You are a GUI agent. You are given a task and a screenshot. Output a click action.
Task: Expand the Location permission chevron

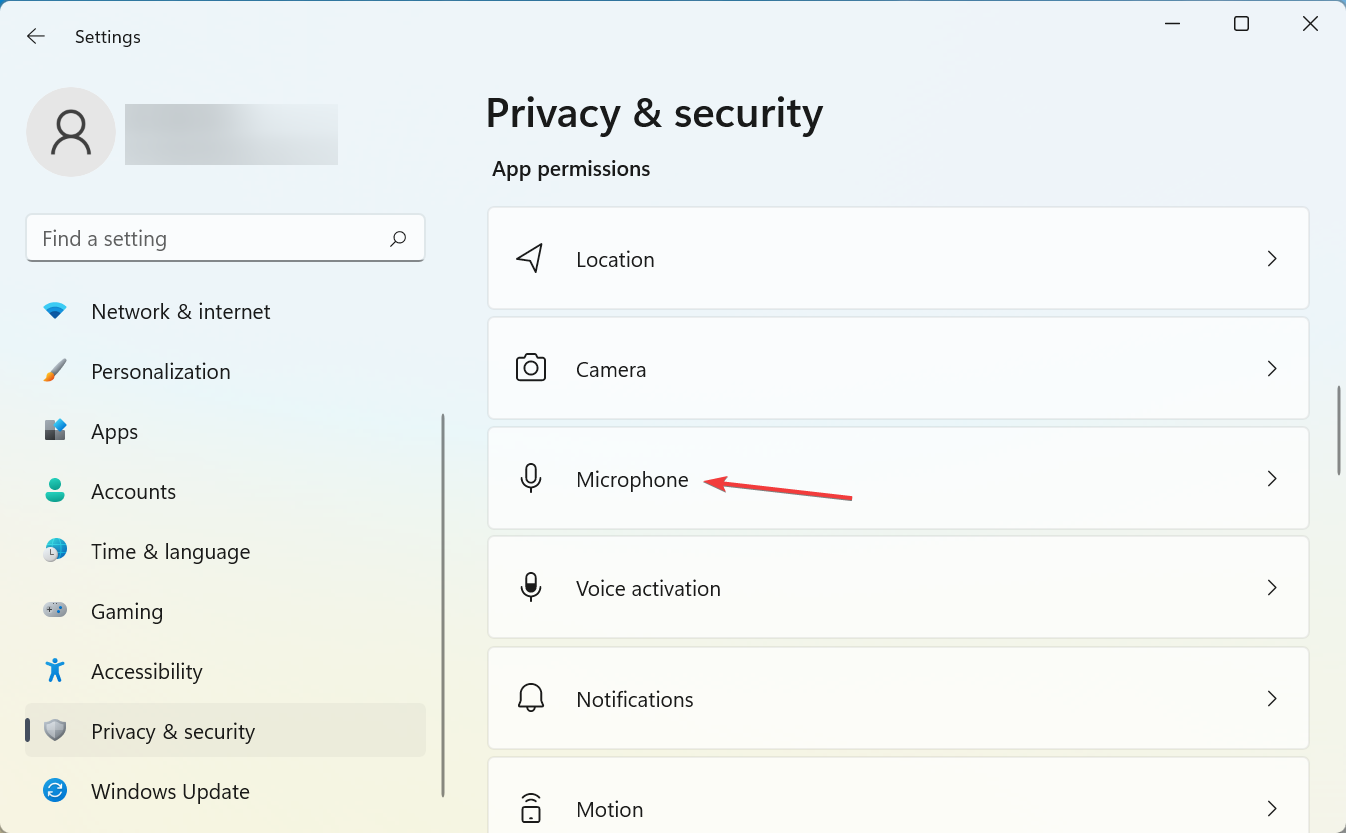(1272, 258)
